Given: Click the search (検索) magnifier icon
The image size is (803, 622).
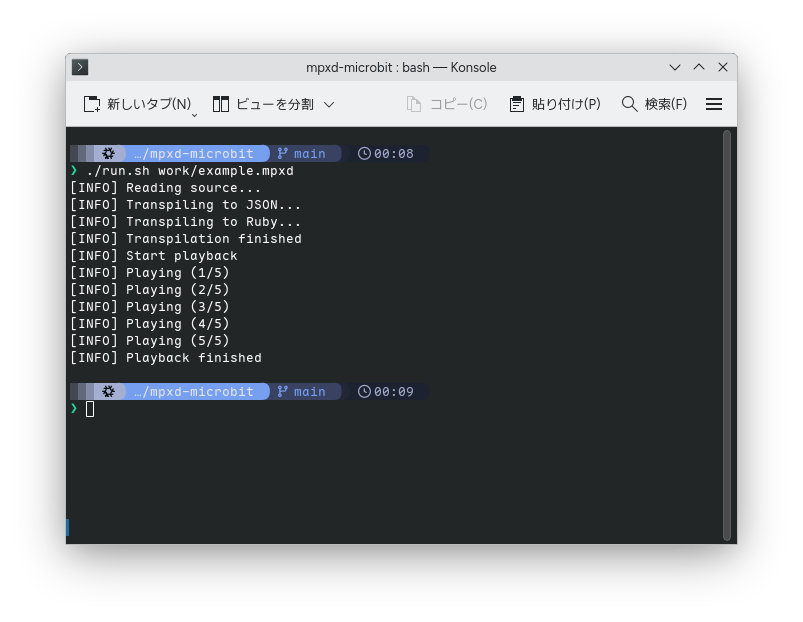Looking at the screenshot, I should click(x=629, y=104).
